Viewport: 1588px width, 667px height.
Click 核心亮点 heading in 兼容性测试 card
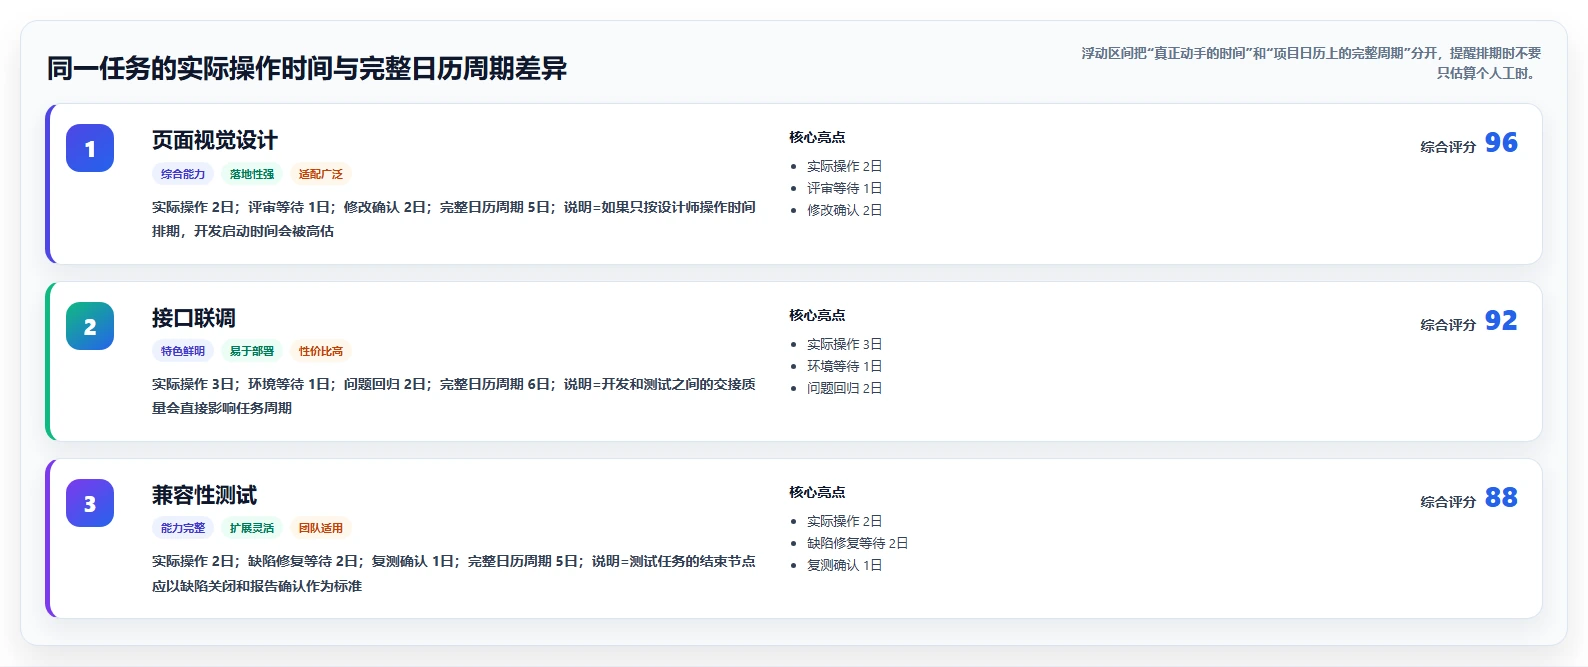pos(817,492)
